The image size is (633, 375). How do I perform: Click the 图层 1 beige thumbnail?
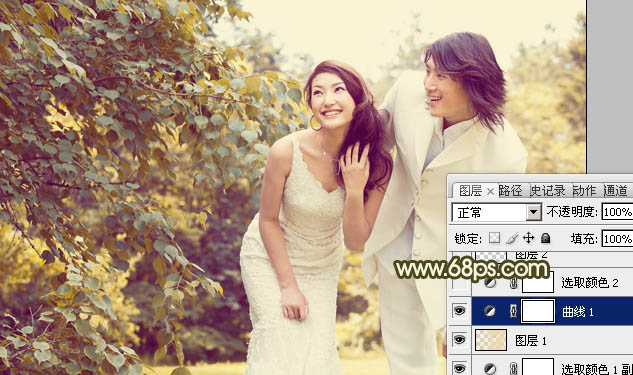coord(491,340)
